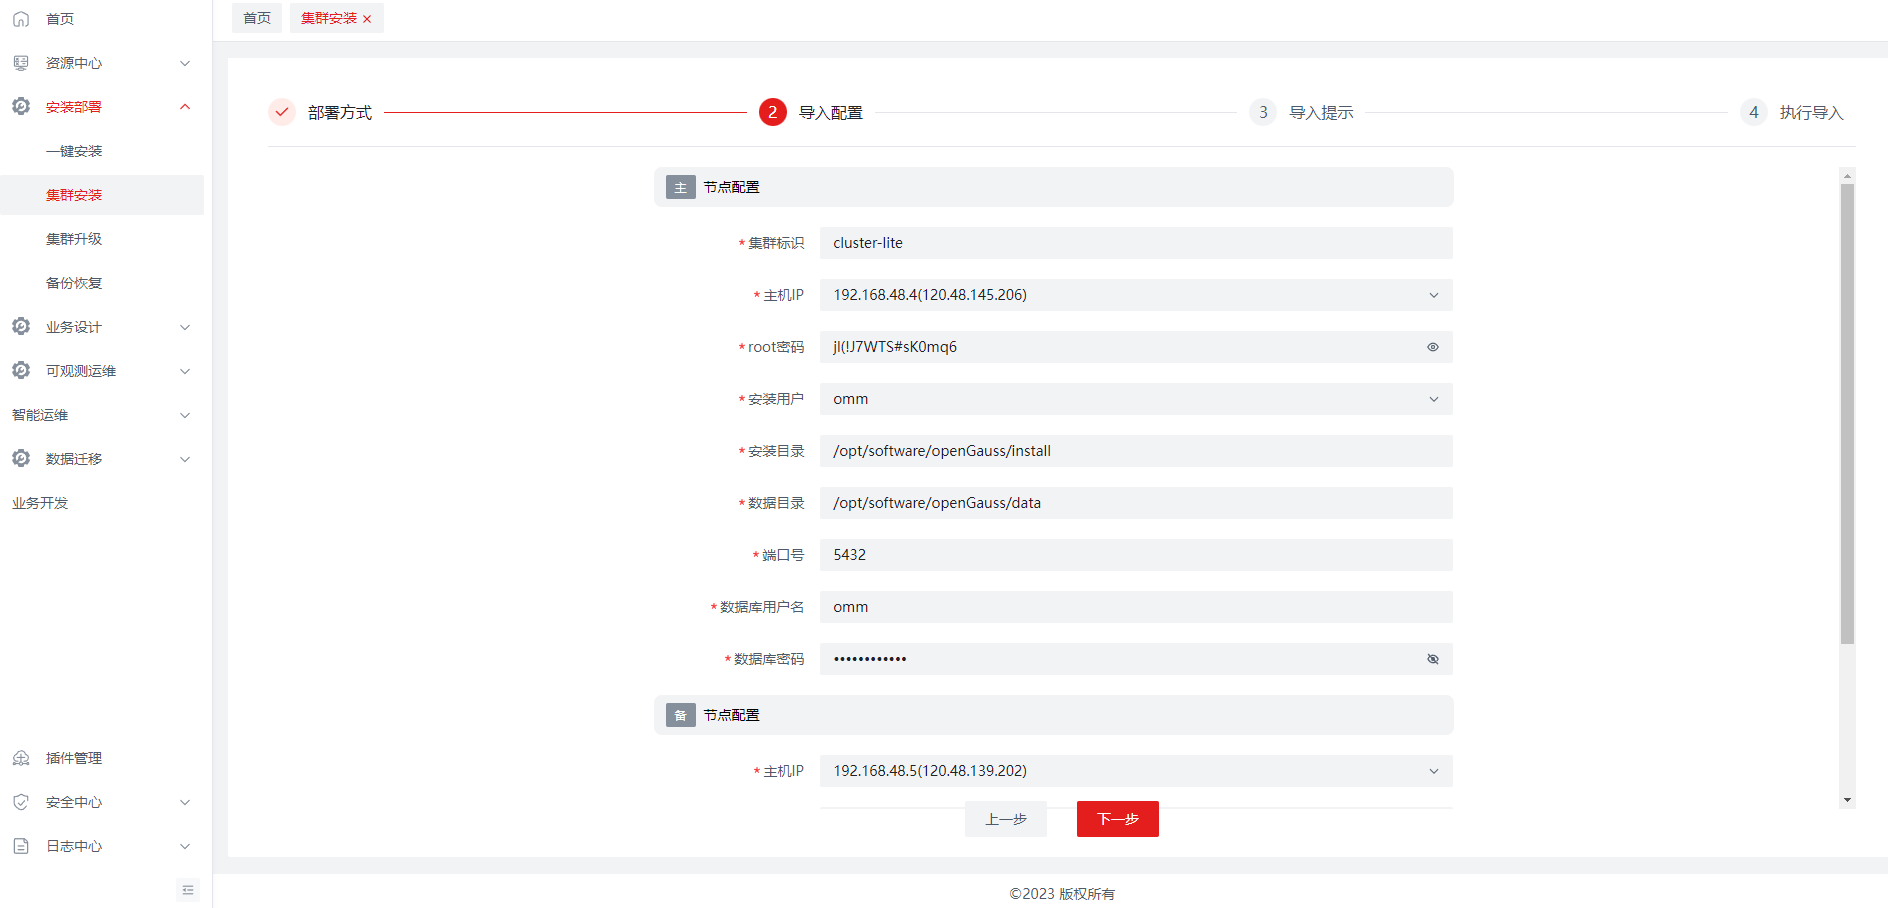
Task: Hide the root password with the eye icon
Action: click(x=1432, y=347)
